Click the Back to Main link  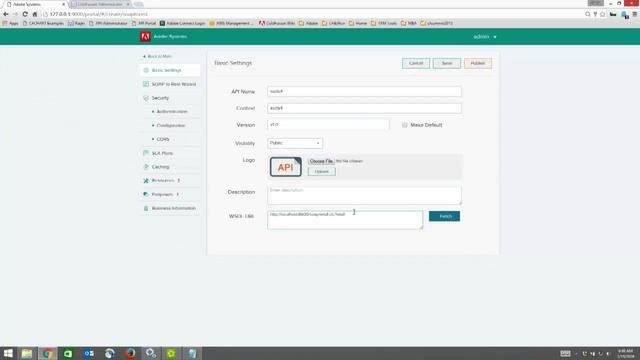[158, 56]
